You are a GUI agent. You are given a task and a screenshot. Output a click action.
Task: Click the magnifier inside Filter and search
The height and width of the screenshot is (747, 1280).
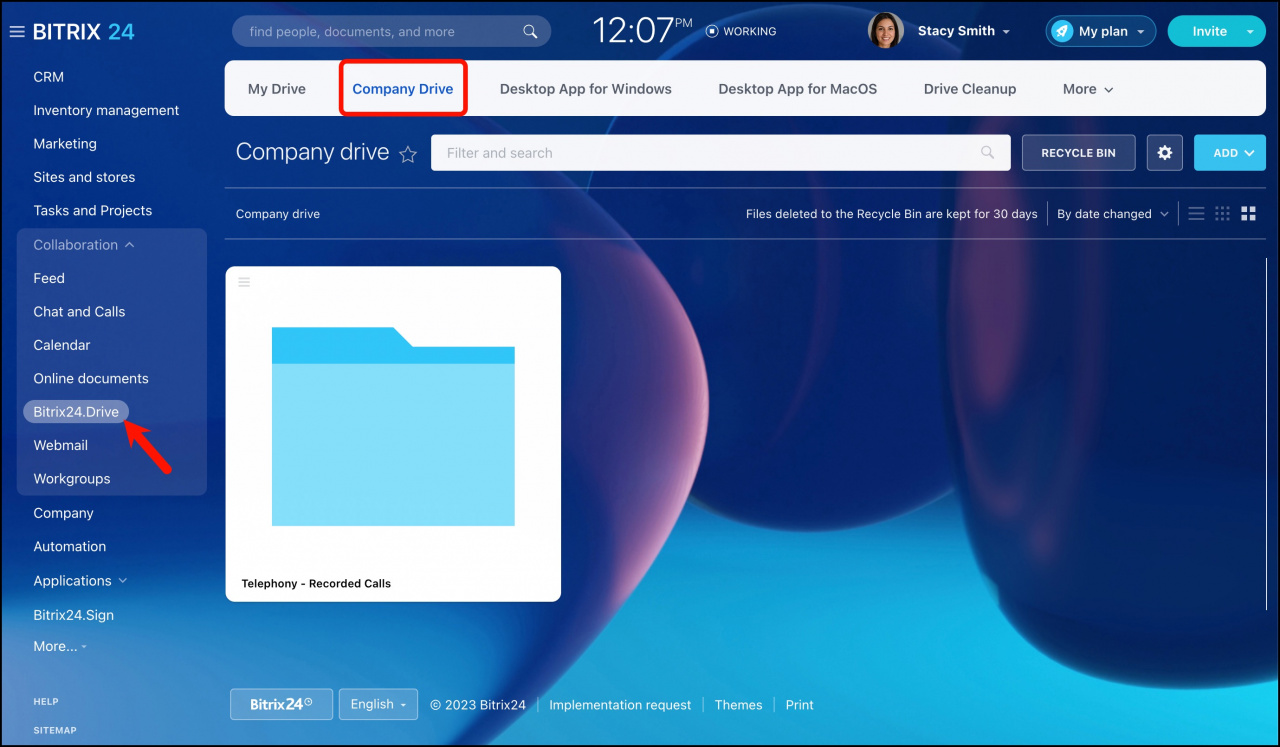[988, 153]
